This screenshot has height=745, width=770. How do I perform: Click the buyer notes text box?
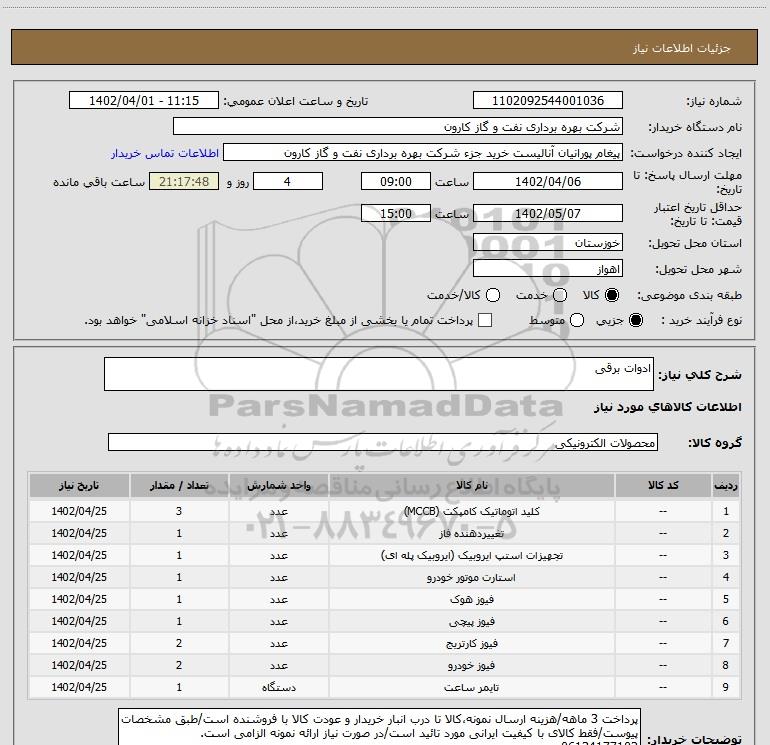tap(380, 727)
